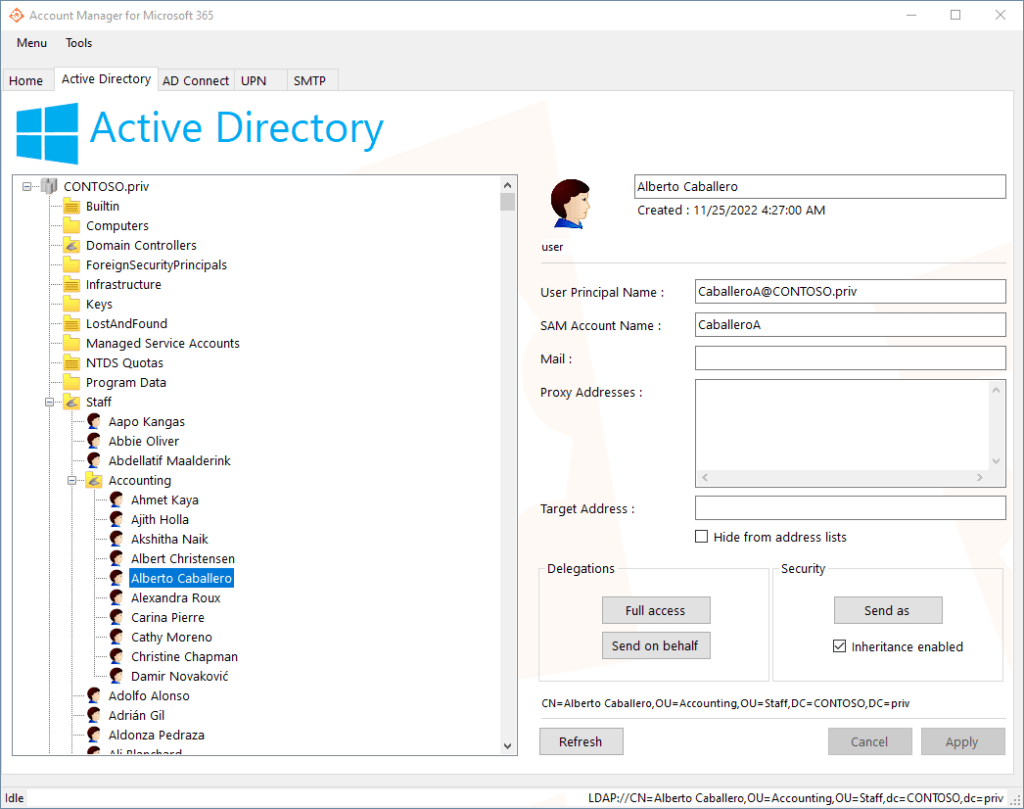
Task: Click the Refresh button
Action: pyautogui.click(x=581, y=742)
